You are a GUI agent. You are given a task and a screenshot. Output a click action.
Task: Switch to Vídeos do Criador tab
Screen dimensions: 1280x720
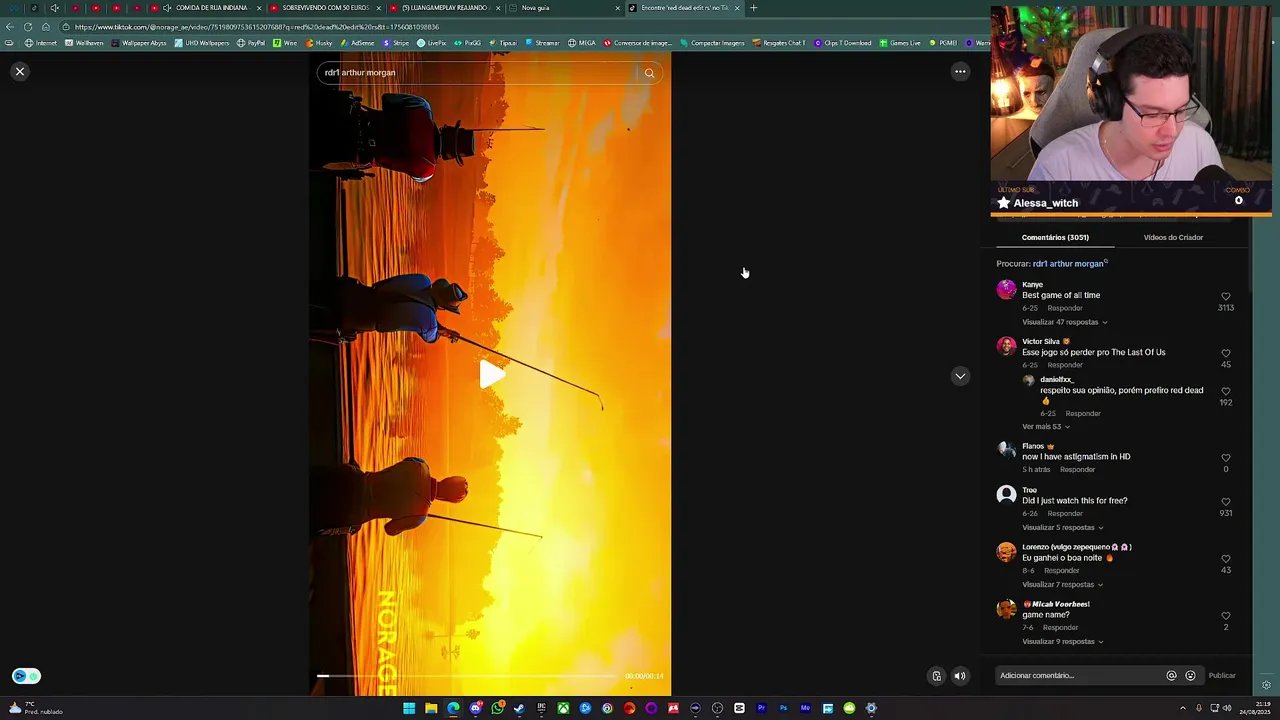(1173, 237)
